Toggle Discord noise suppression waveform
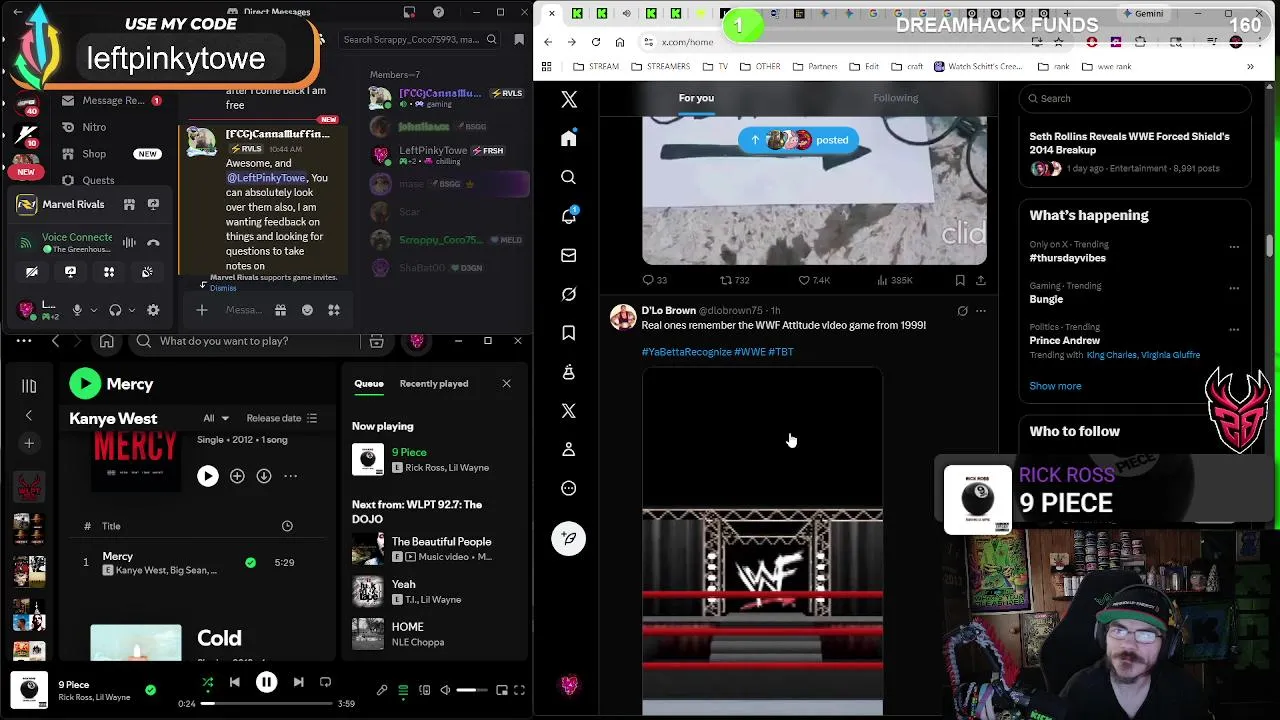This screenshot has height=720, width=1280. click(129, 243)
